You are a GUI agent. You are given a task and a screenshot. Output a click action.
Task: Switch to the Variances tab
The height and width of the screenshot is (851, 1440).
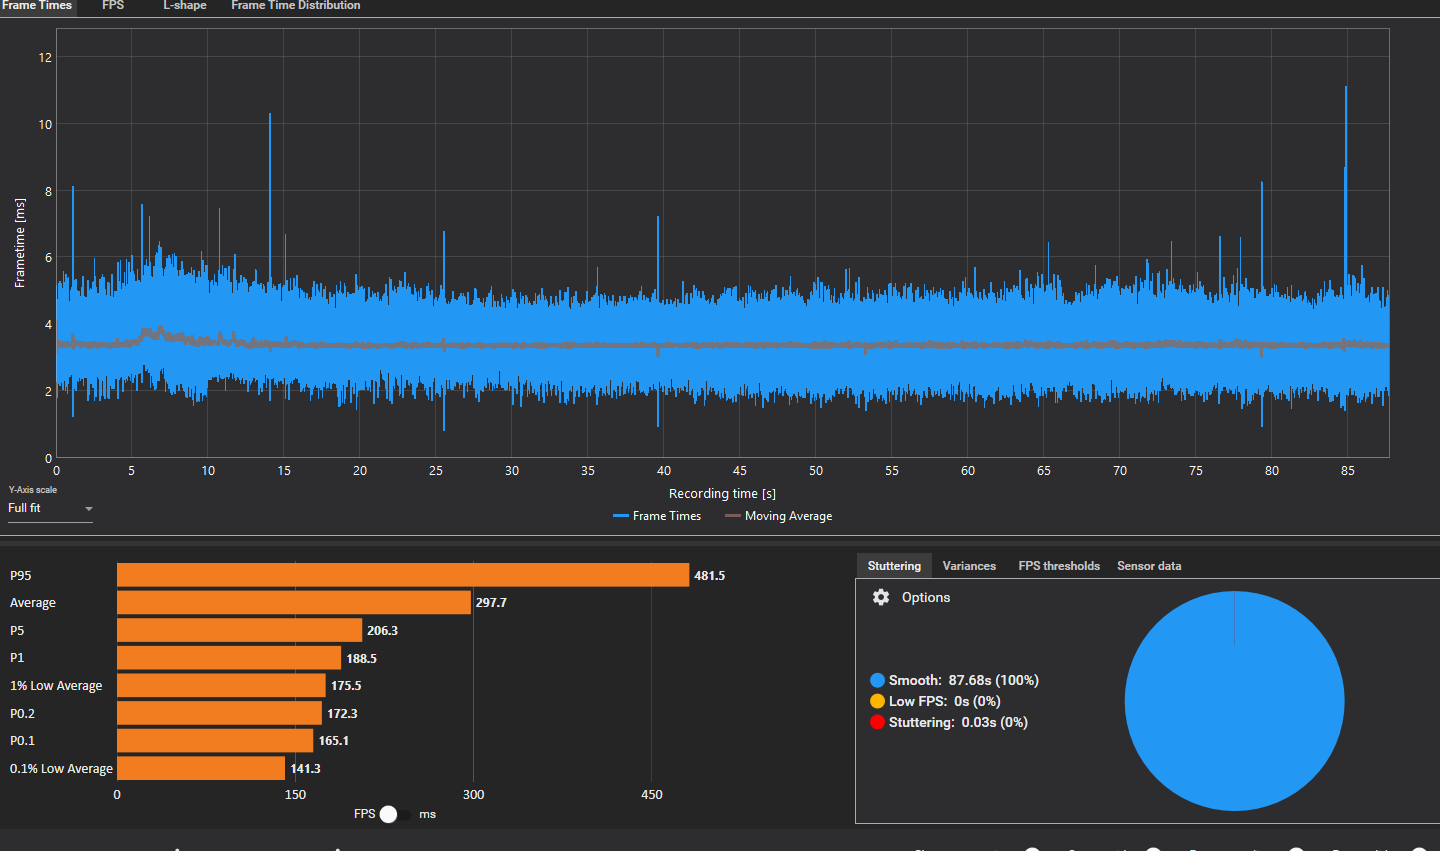[x=969, y=566]
